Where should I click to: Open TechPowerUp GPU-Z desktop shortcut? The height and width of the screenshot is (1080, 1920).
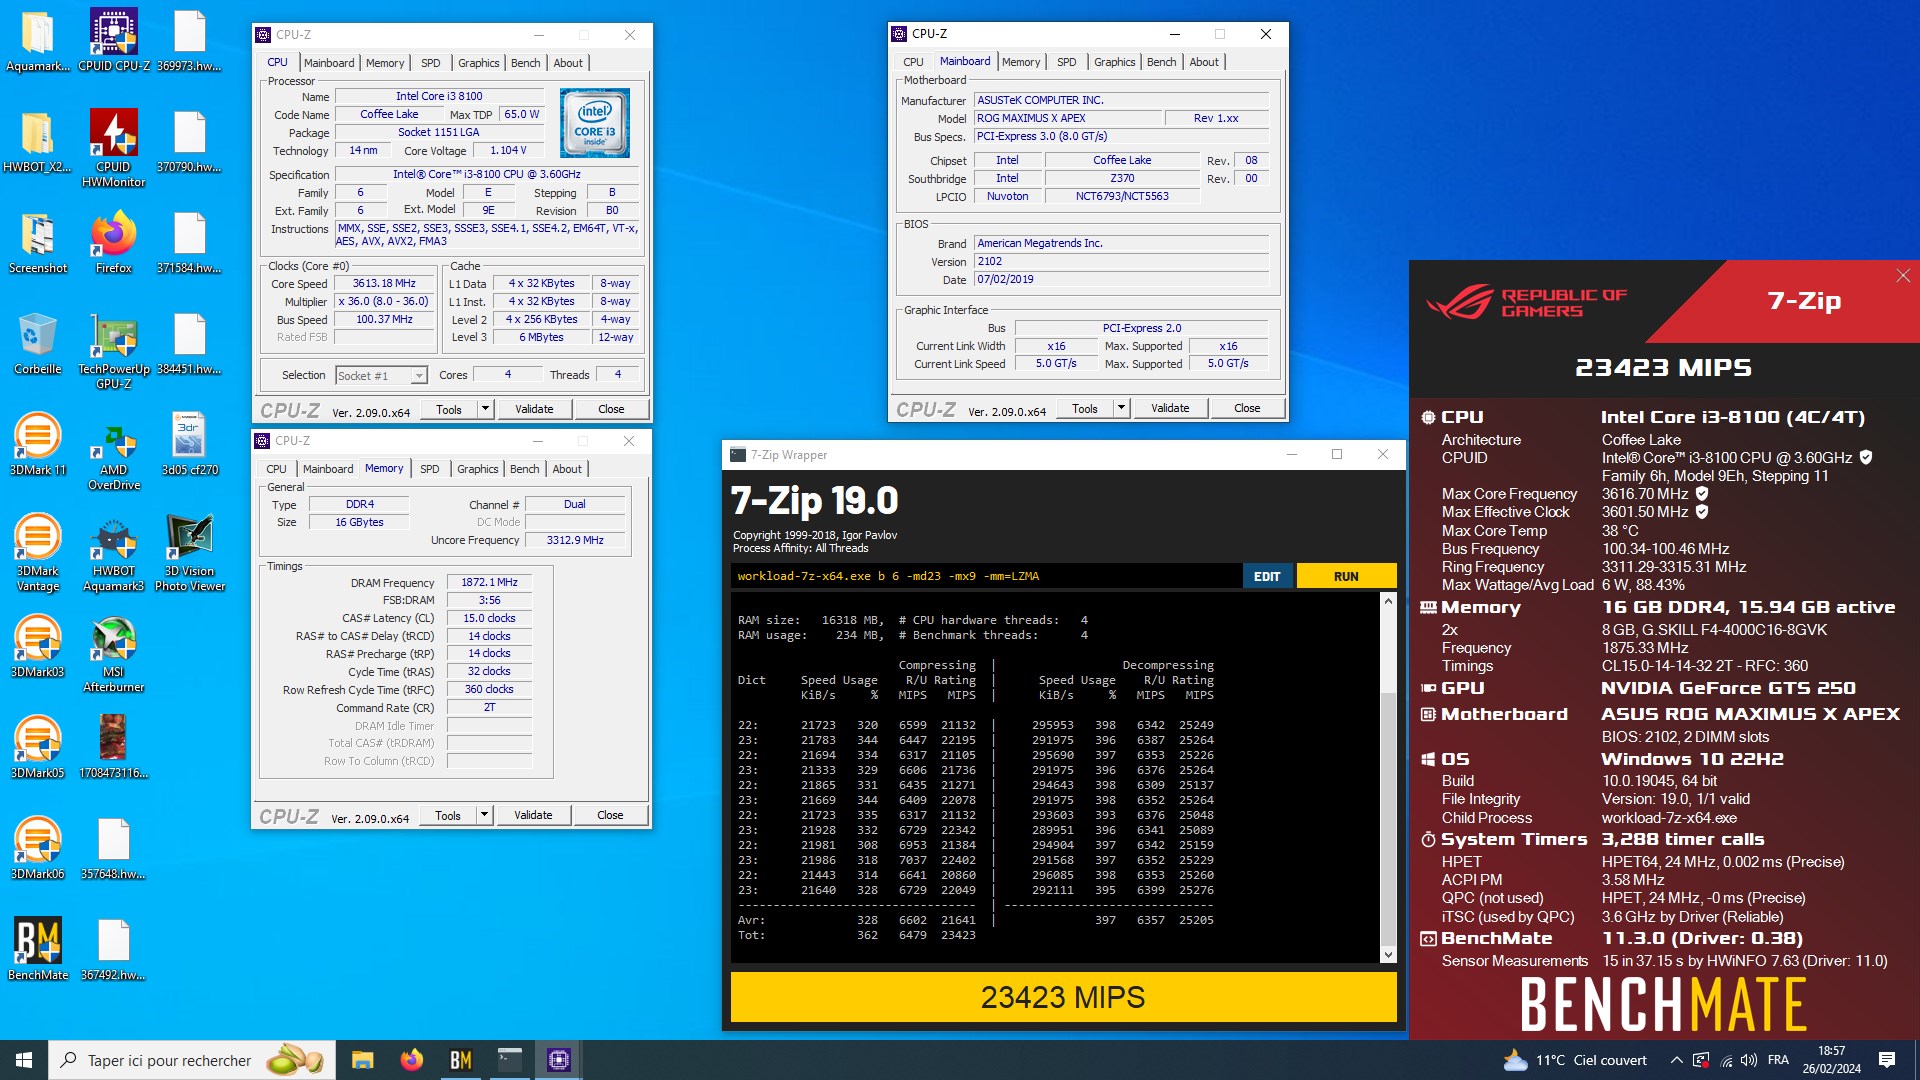click(x=114, y=350)
